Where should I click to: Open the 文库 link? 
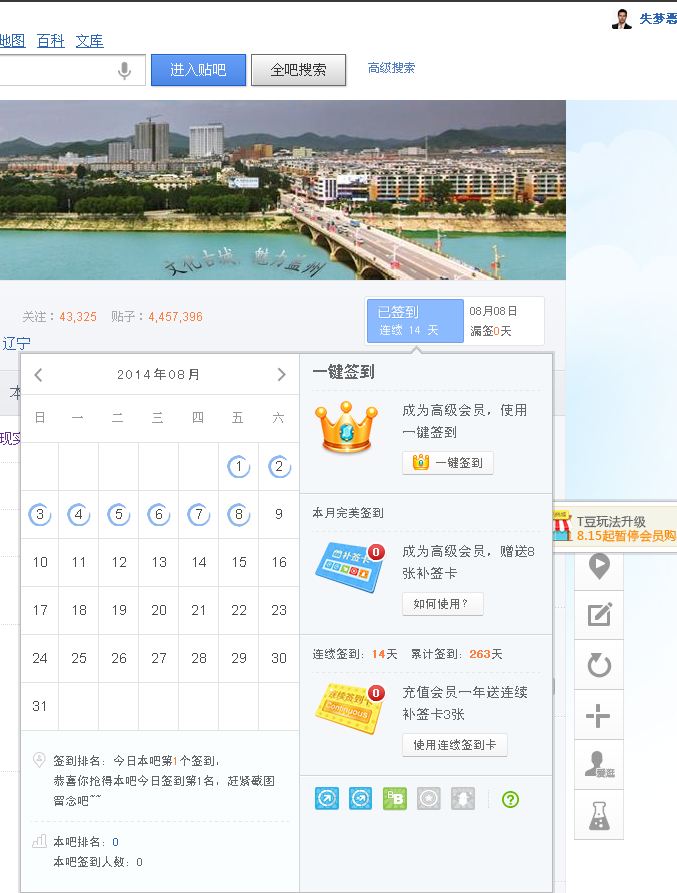[x=89, y=41]
